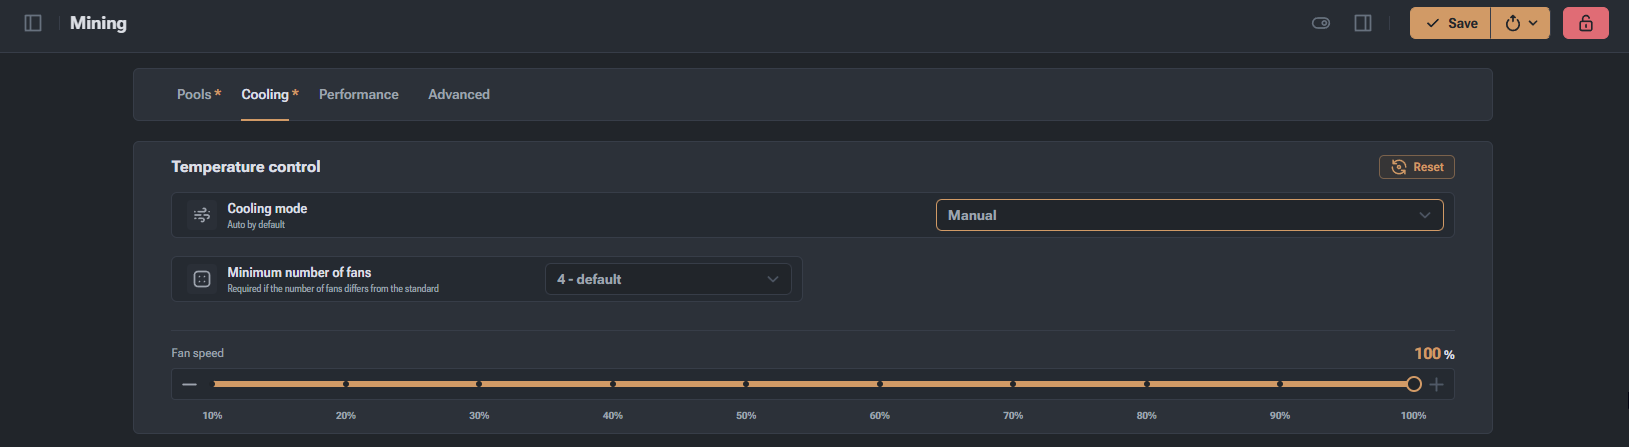Click the 60% label under slider
This screenshot has width=1629, height=447.
tap(880, 415)
